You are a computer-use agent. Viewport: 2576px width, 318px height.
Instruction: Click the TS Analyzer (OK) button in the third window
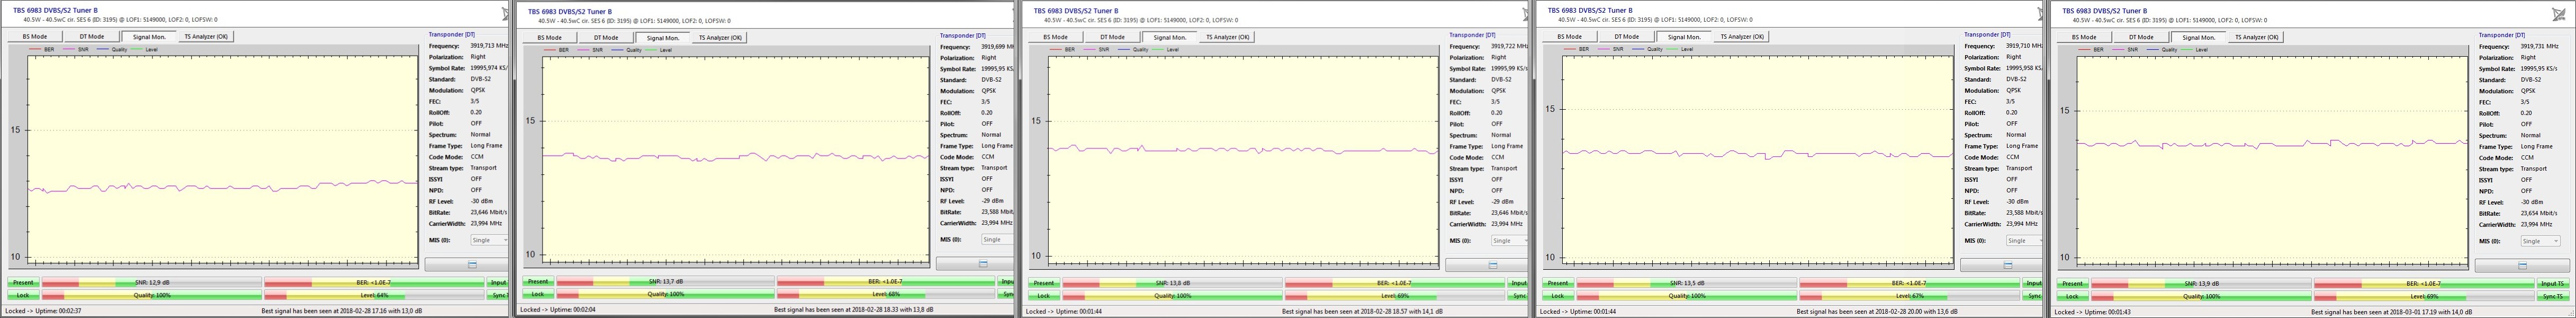coord(1227,37)
